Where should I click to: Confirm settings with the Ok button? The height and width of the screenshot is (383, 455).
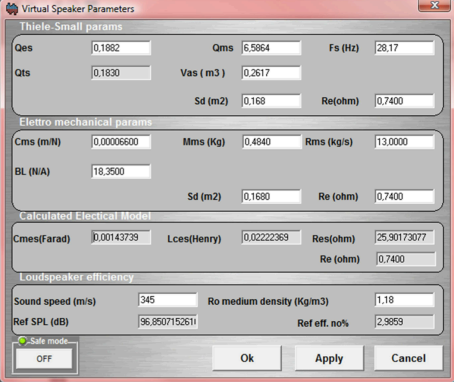(x=247, y=358)
